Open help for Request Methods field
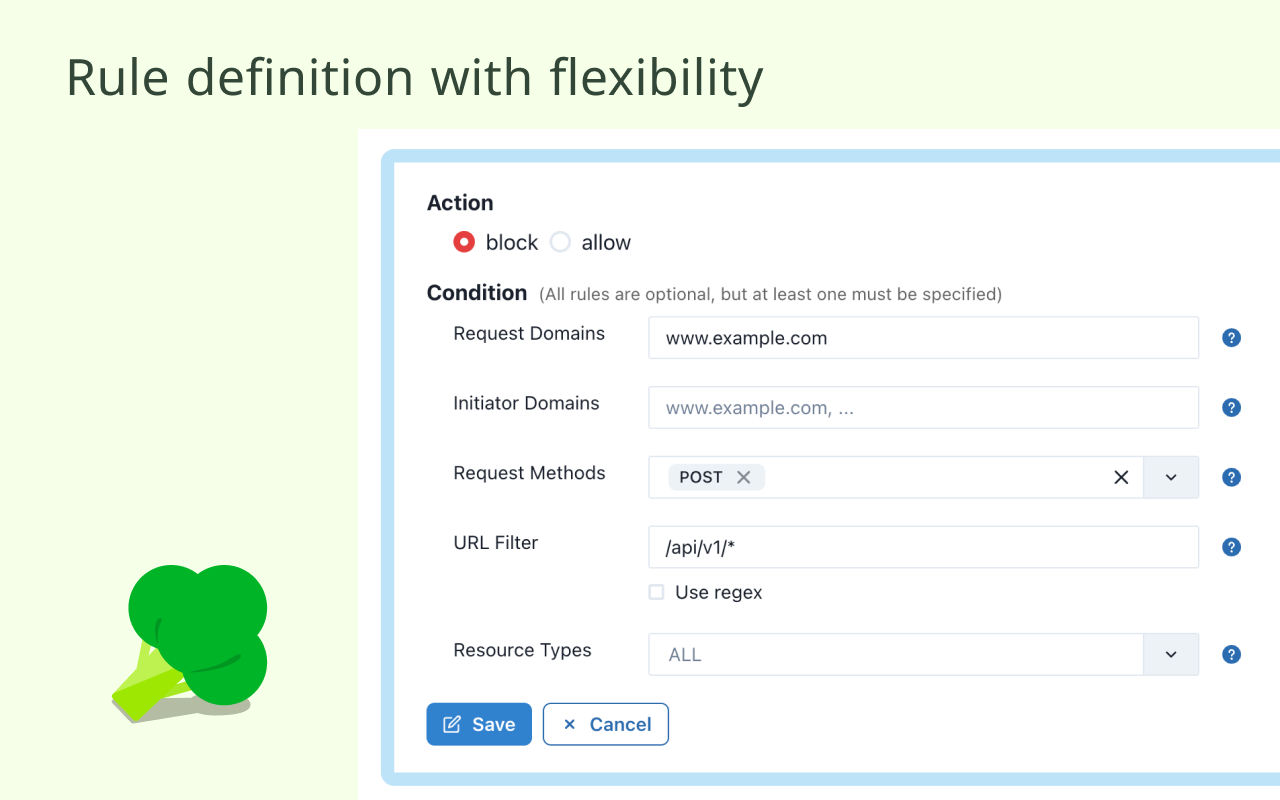 point(1231,477)
